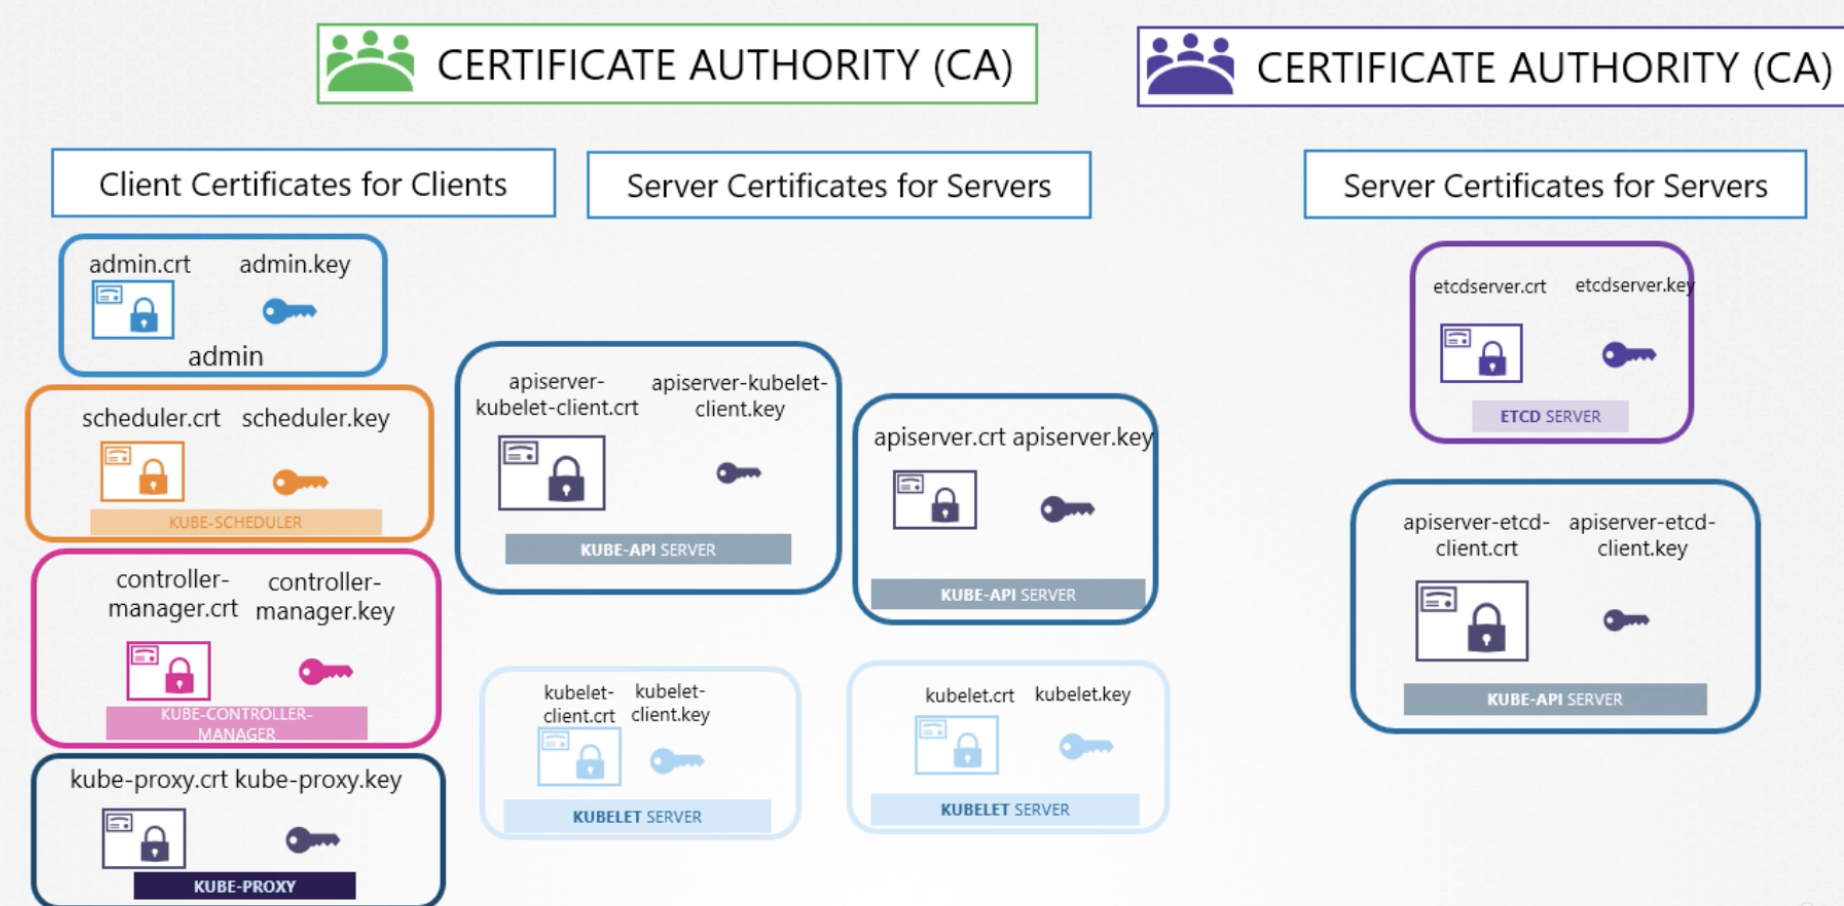This screenshot has width=1844, height=906.
Task: Click the apiserver-kubelet-client.crt file name
Action: click(557, 394)
